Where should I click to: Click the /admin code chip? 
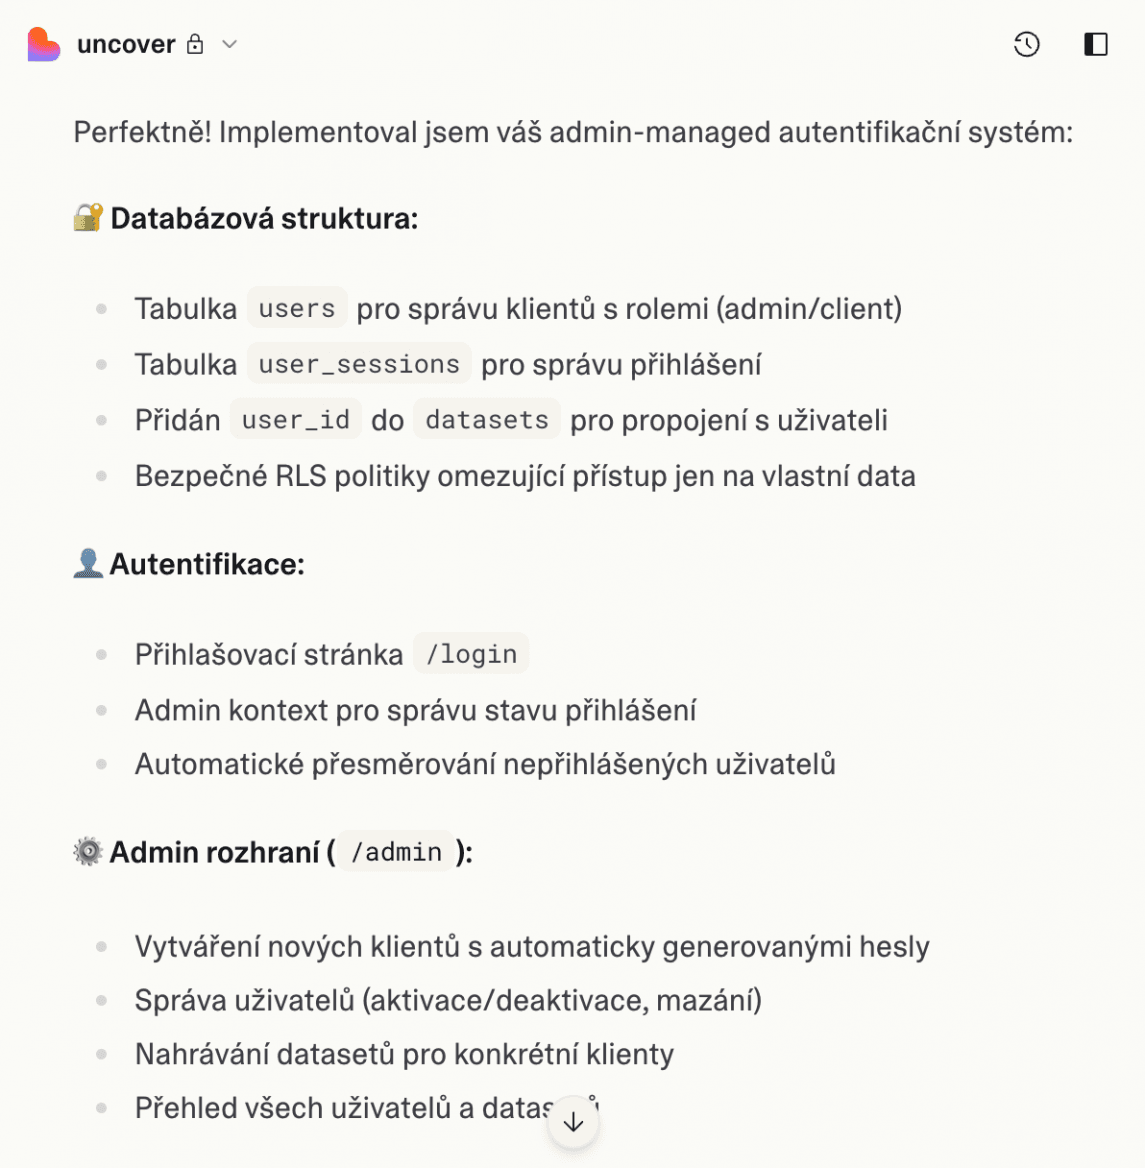394,852
